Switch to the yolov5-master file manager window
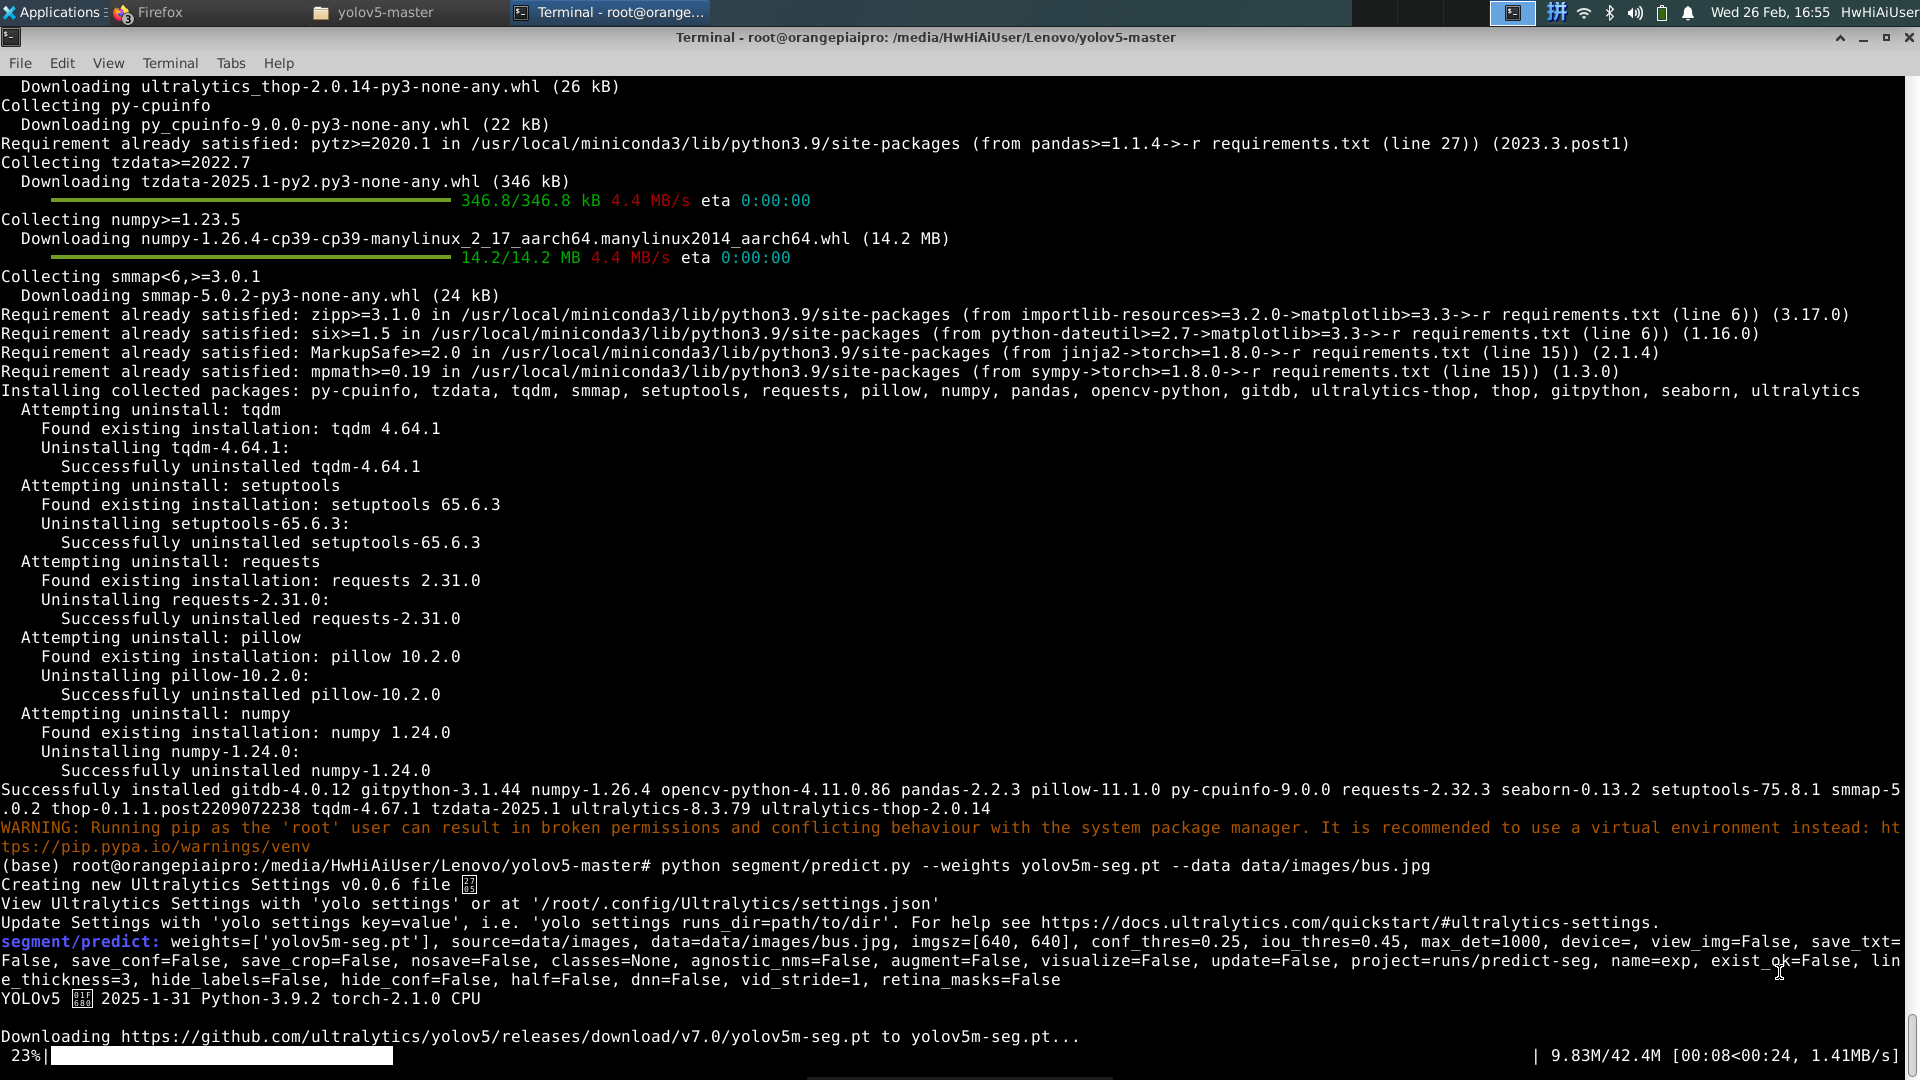The width and height of the screenshot is (1920, 1080). coord(385,13)
